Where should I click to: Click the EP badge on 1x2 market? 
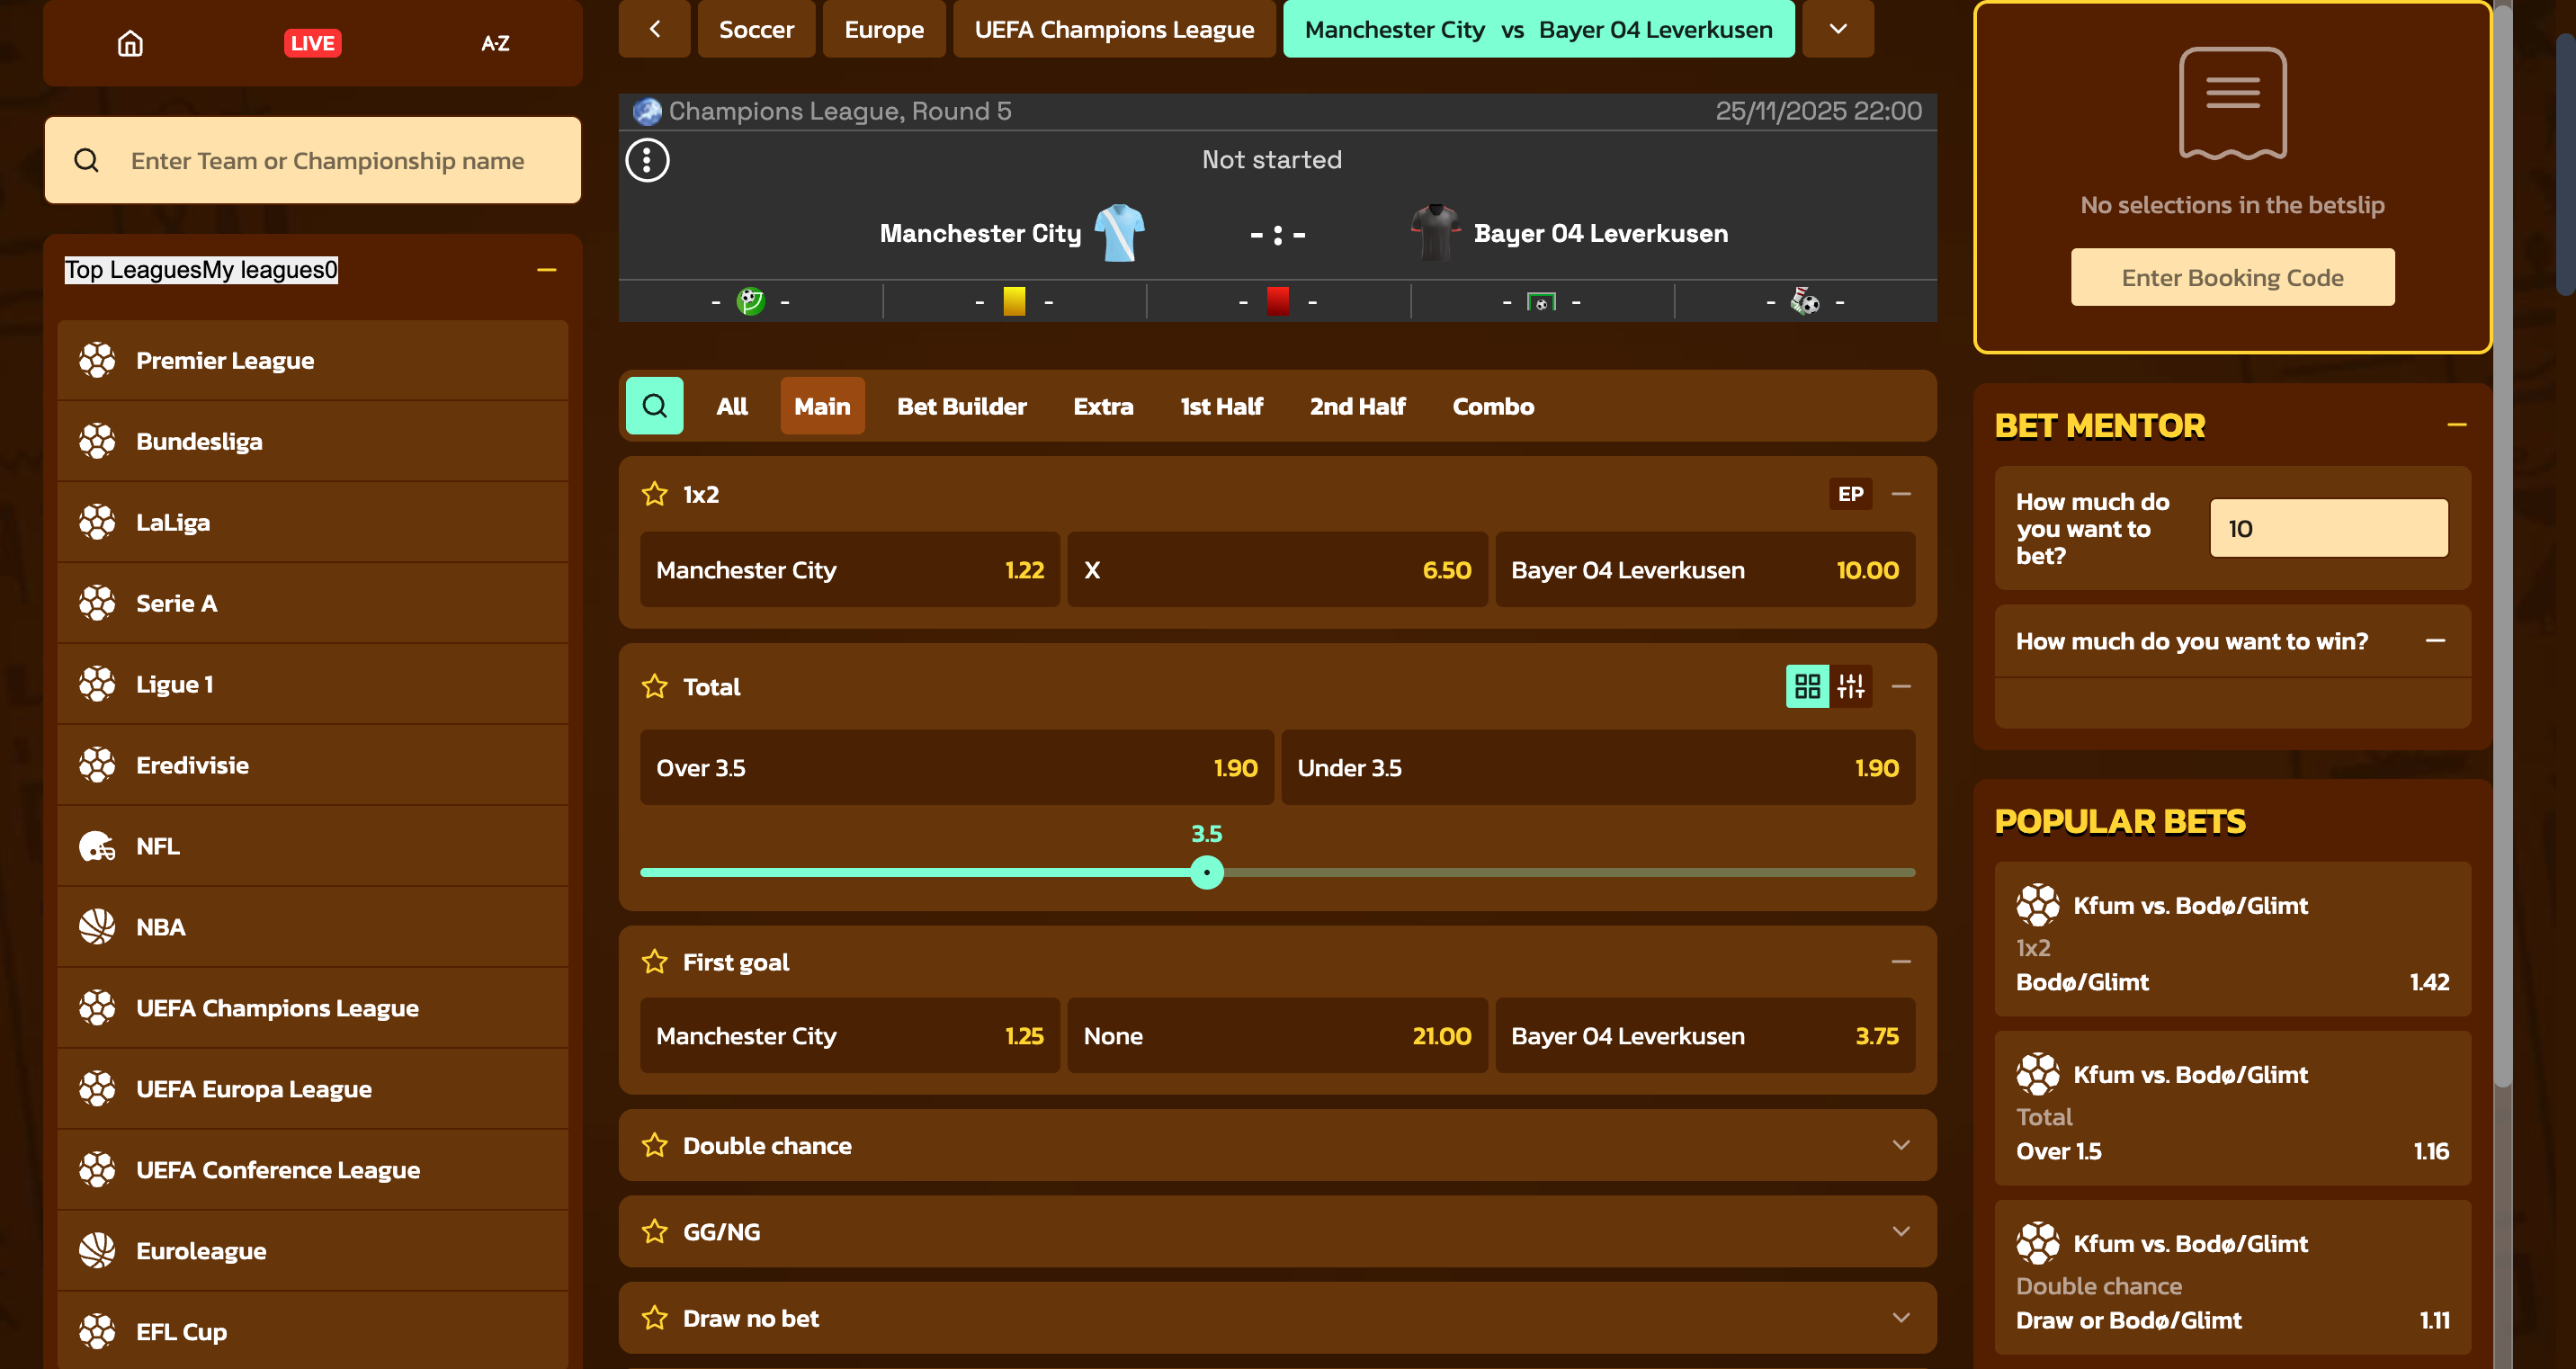click(x=1850, y=494)
